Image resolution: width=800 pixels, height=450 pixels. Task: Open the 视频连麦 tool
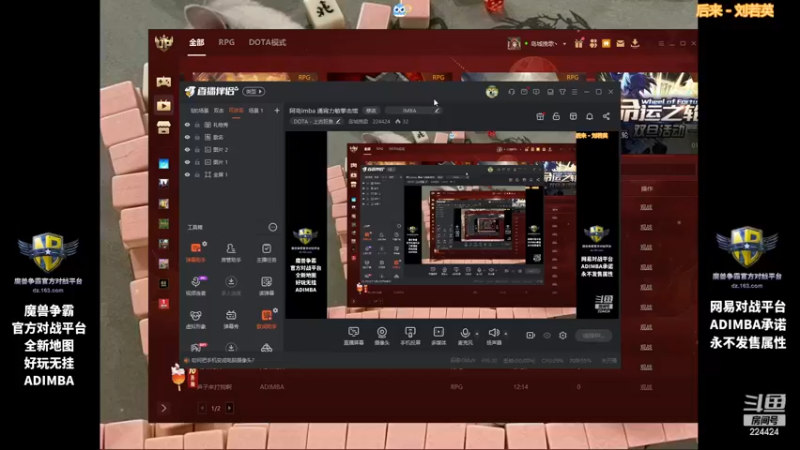tap(195, 286)
